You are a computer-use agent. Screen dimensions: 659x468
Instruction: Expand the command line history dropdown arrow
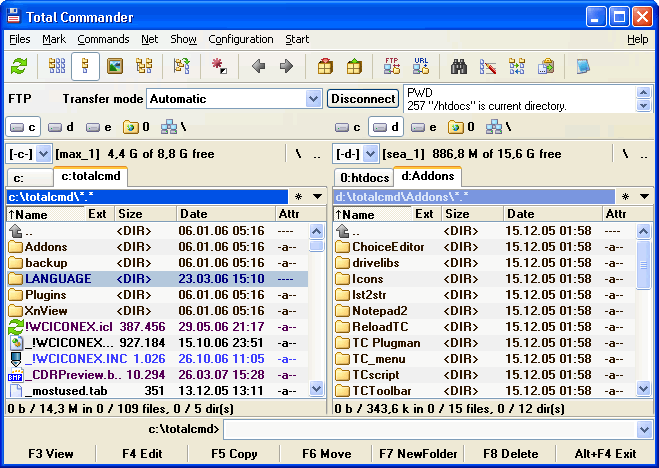coord(644,430)
